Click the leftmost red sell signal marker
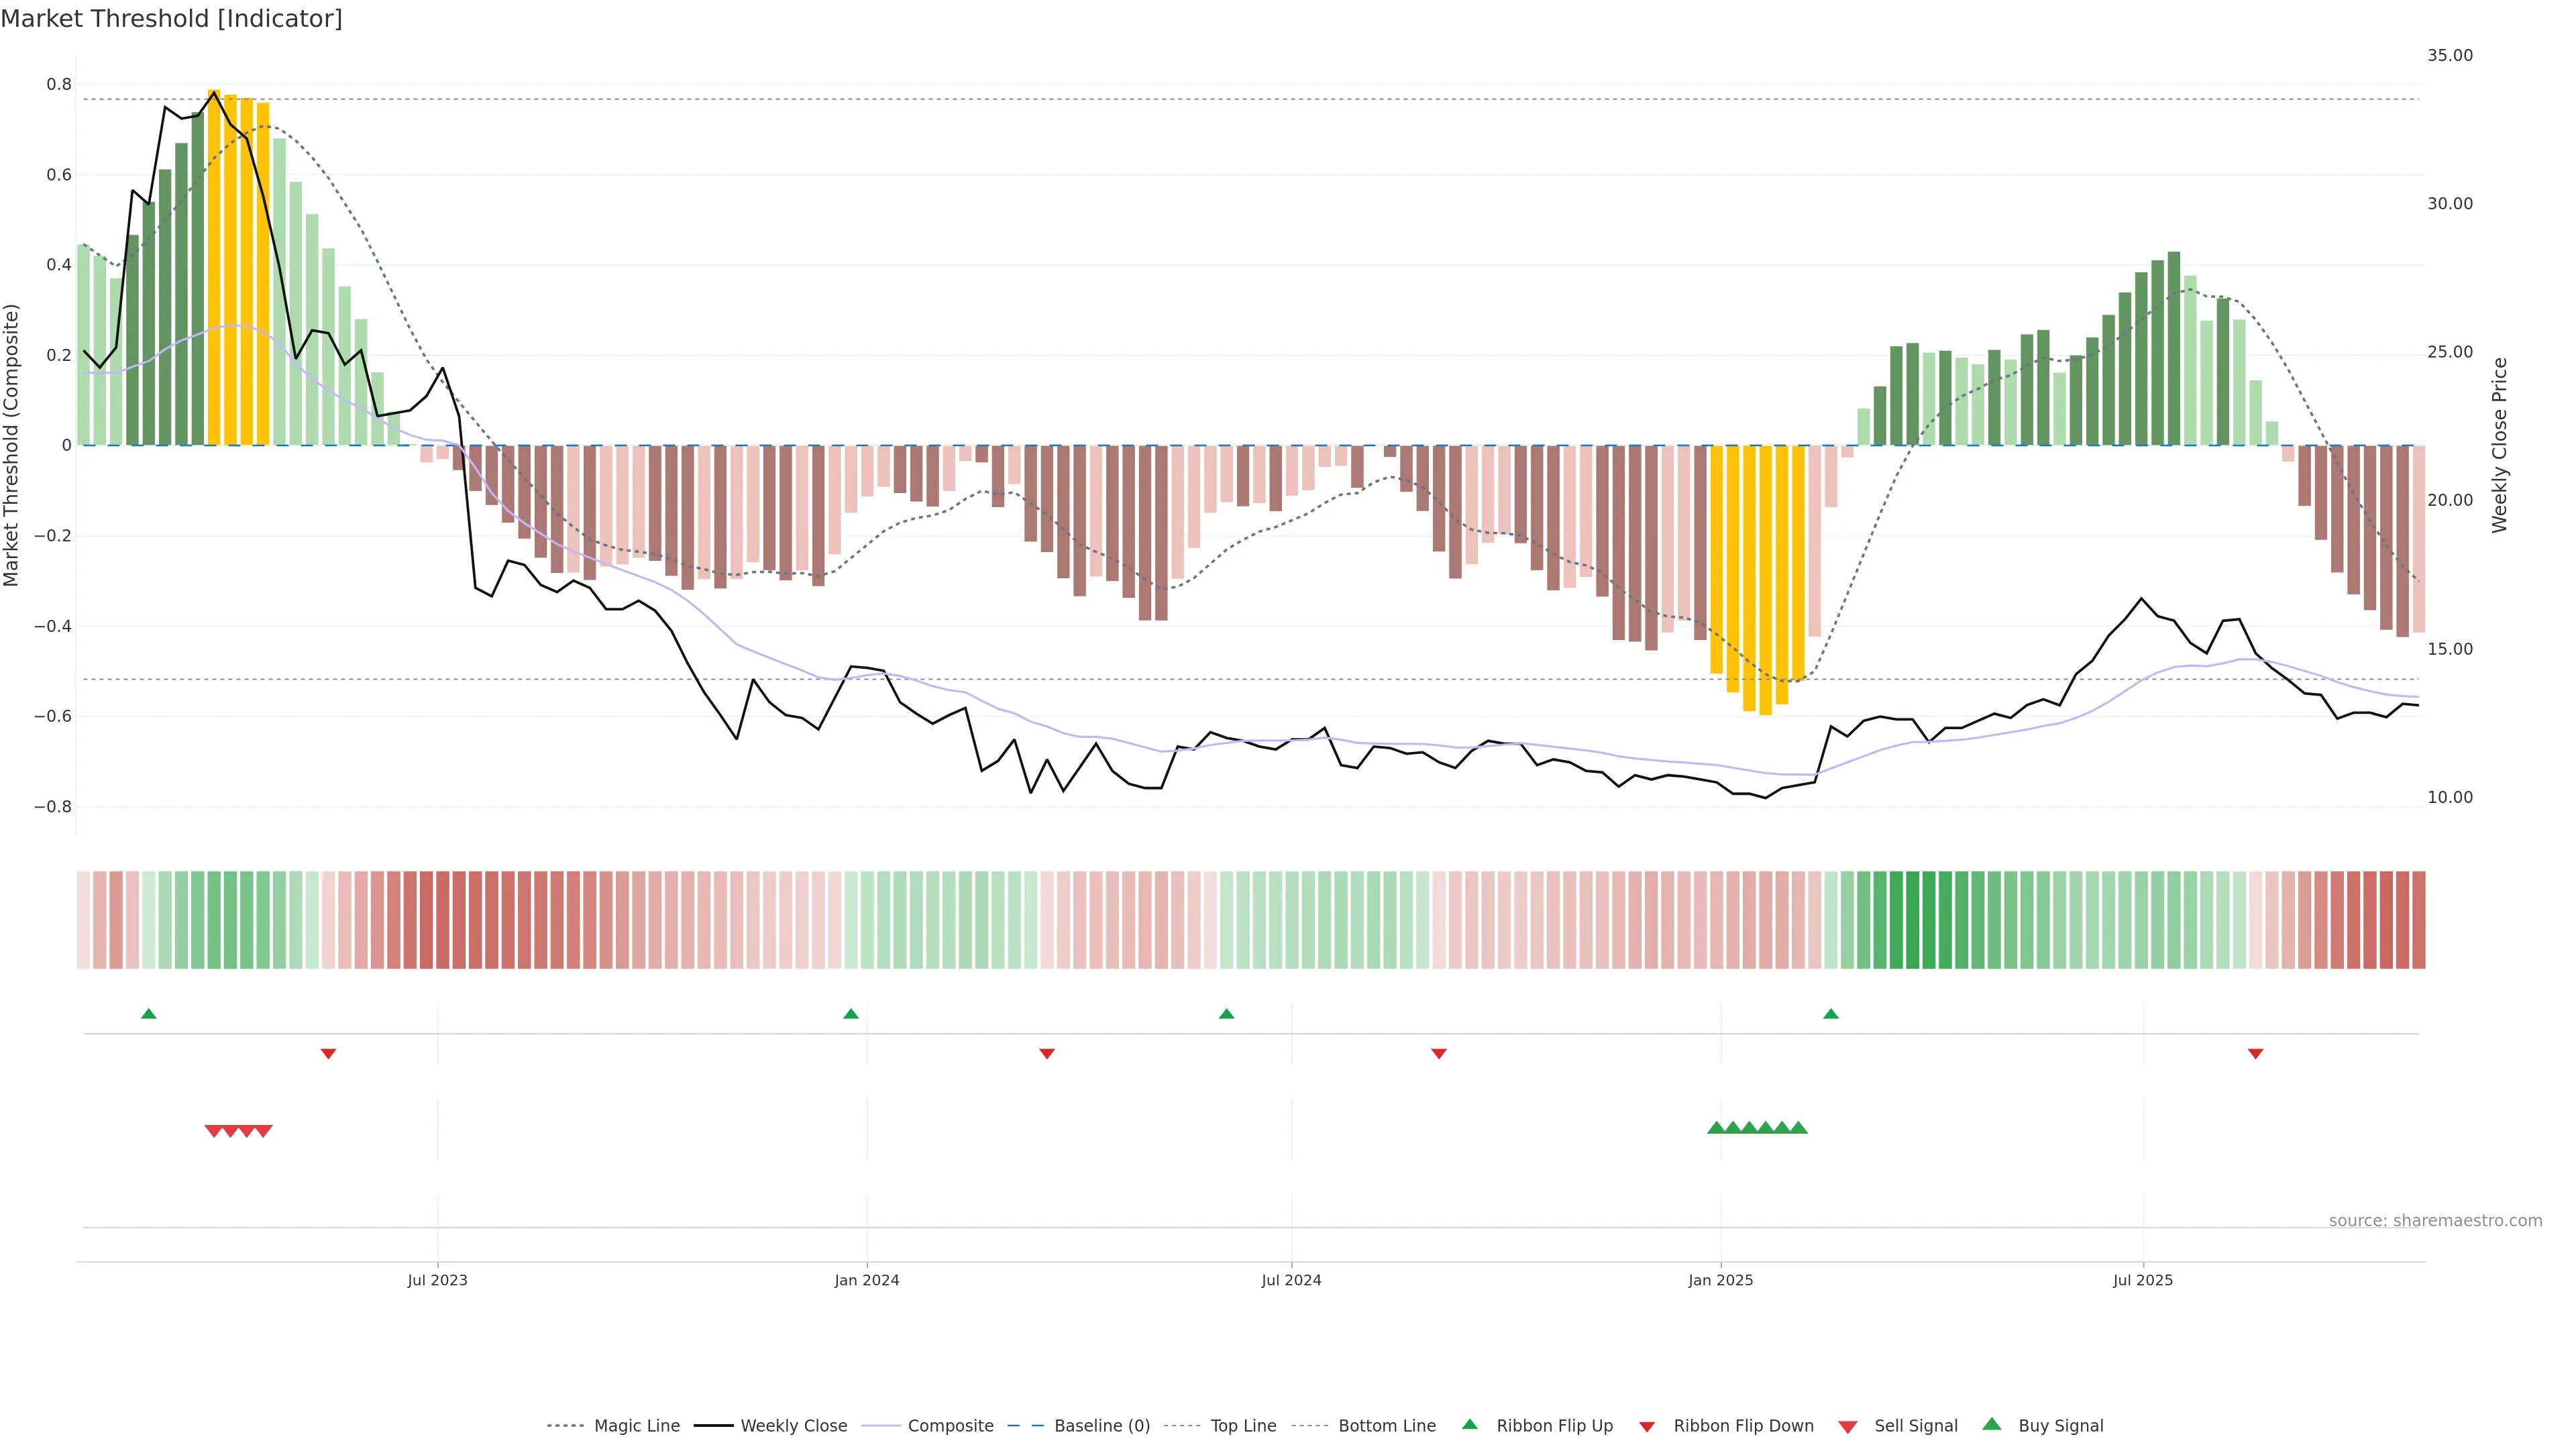 coord(213,1131)
